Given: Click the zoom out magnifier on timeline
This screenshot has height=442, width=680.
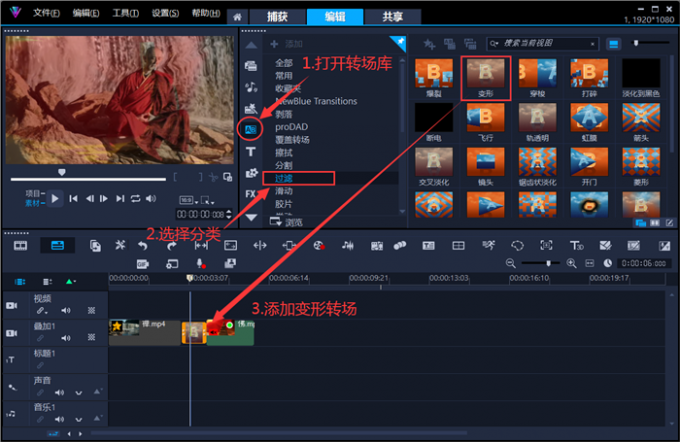Looking at the screenshot, I should (x=511, y=263).
